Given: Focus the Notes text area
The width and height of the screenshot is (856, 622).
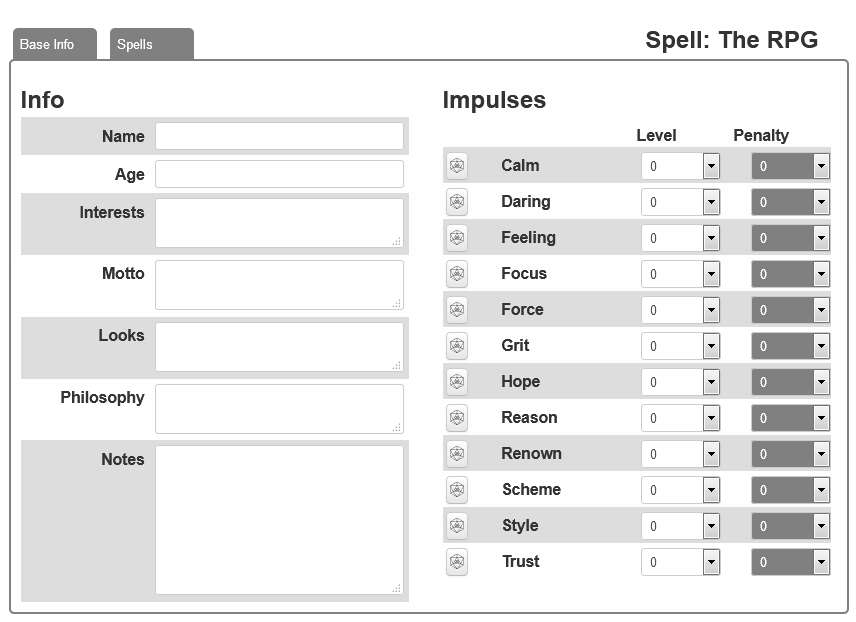Looking at the screenshot, I should coord(280,520).
